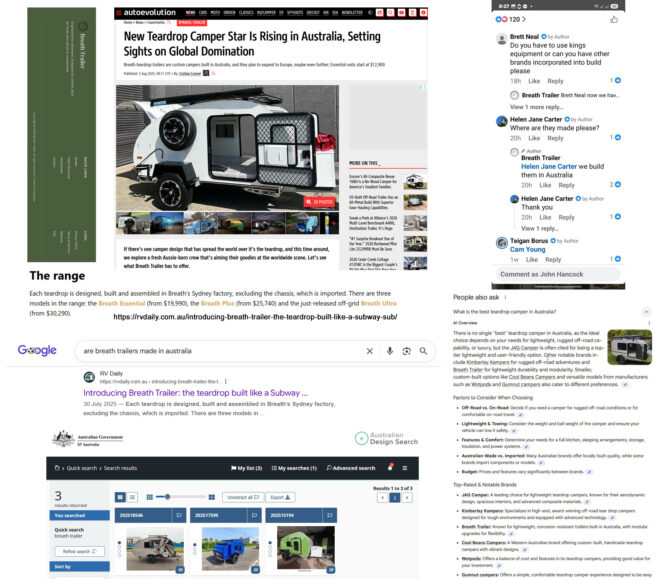
Task: Tap Brett Neal's profile avatar
Action: pyautogui.click(x=501, y=39)
